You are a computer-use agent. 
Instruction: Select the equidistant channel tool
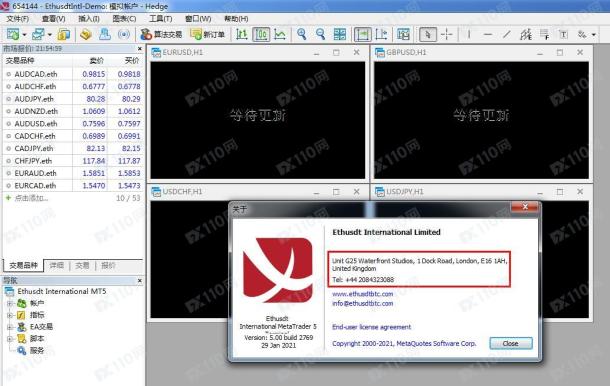pyautogui.click(x=526, y=35)
